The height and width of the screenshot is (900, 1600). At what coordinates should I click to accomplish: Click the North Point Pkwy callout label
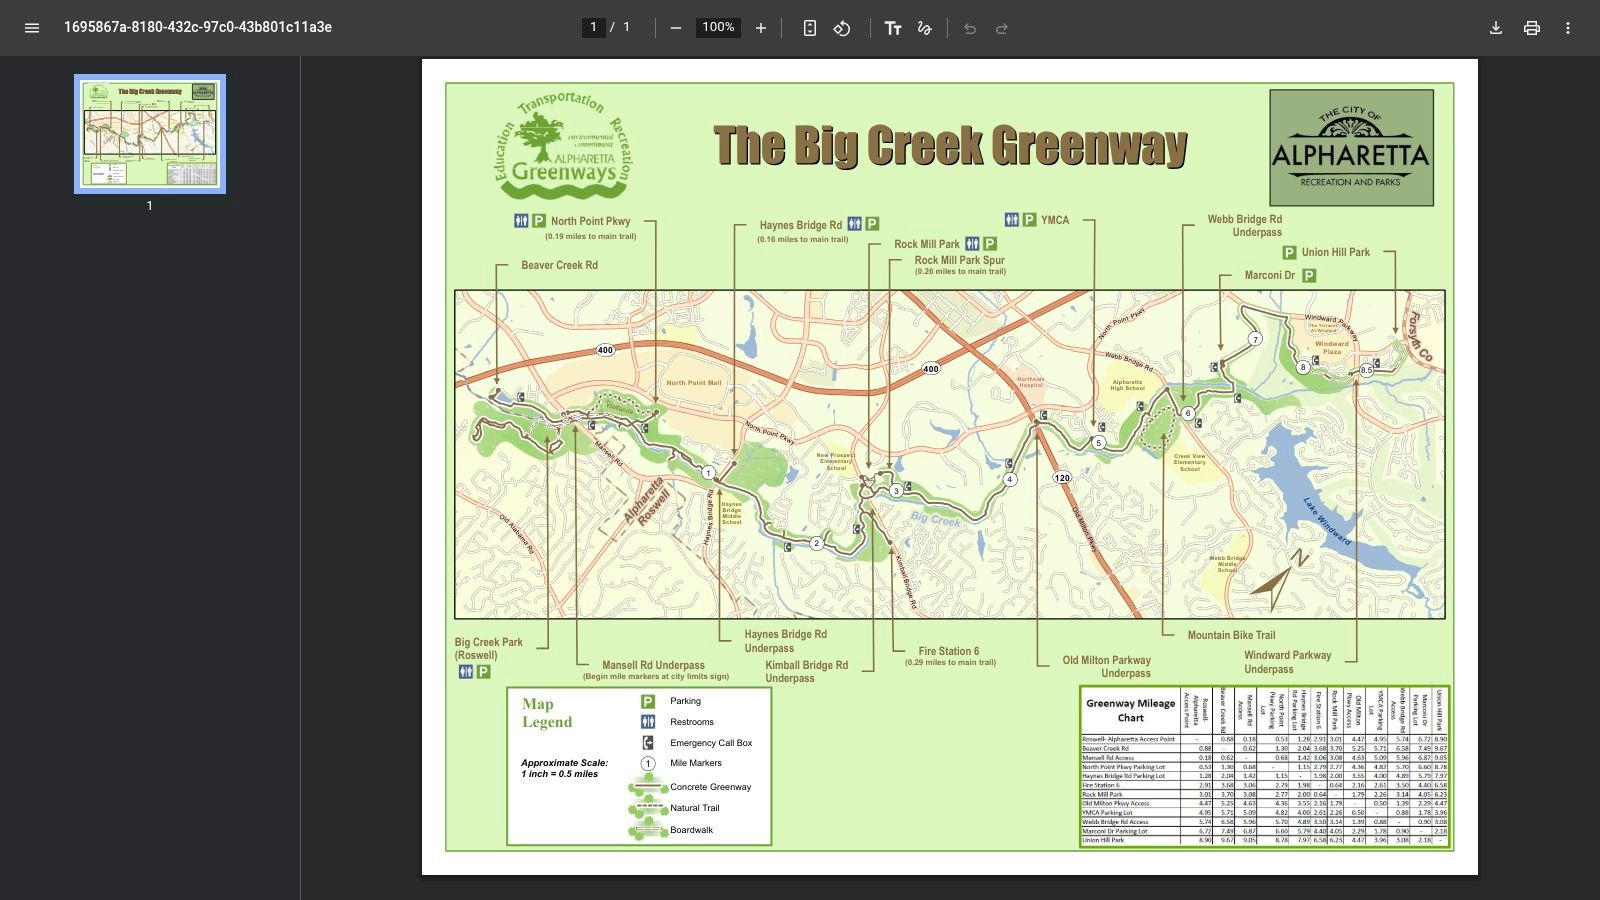[x=590, y=221]
